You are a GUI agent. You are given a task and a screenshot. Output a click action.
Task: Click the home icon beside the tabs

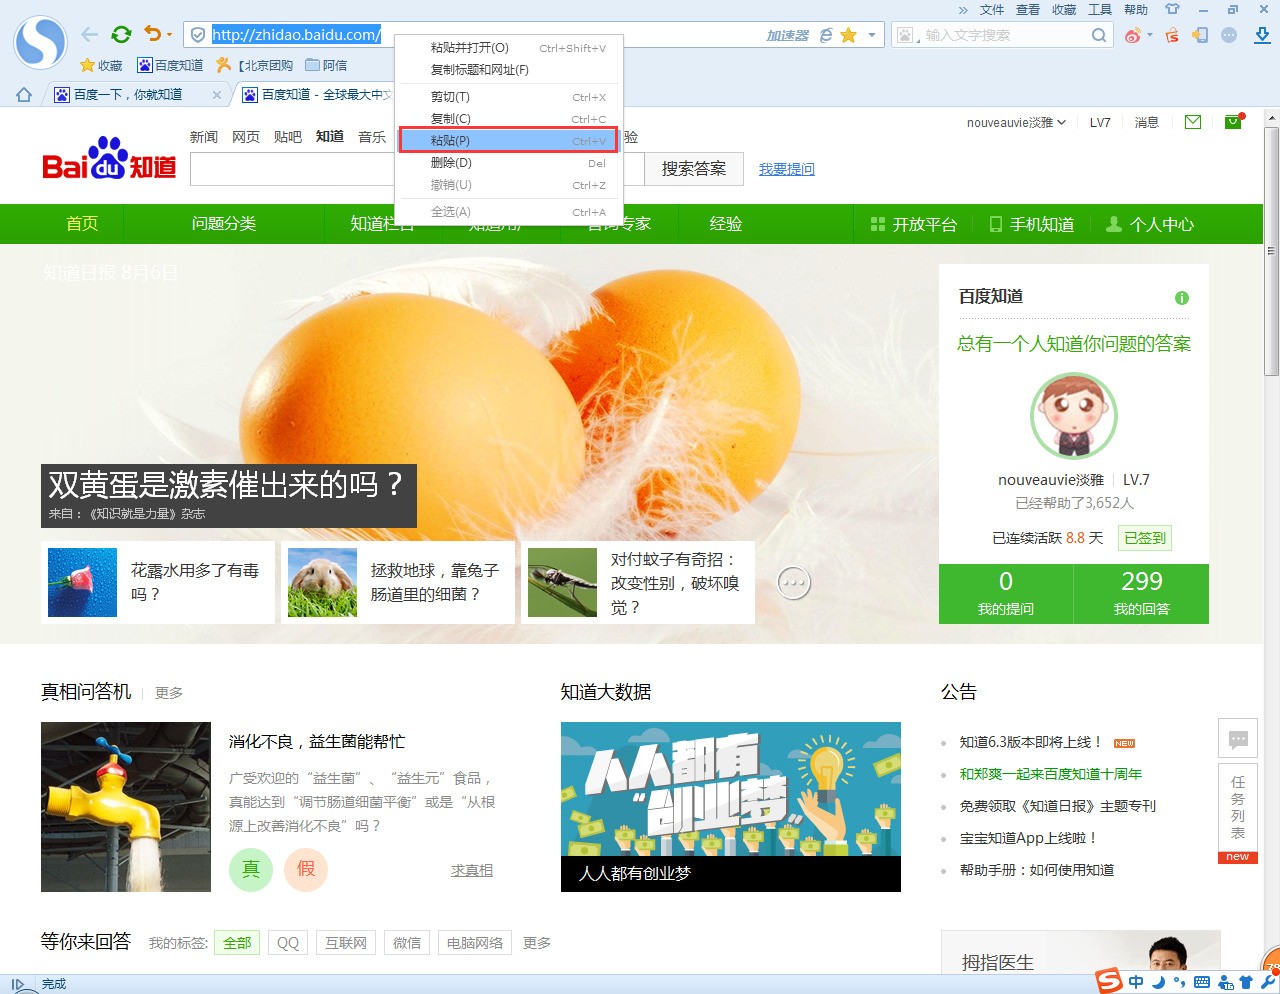[24, 95]
